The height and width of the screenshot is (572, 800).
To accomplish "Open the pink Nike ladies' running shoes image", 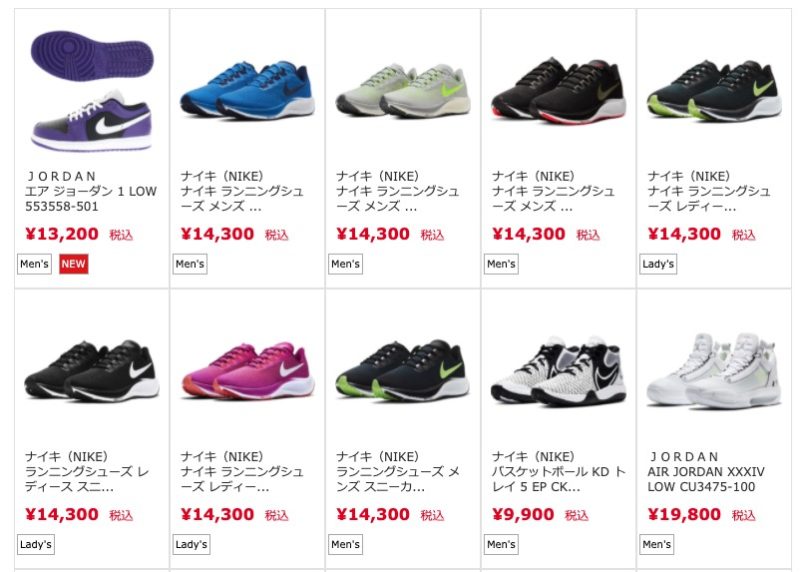I will (247, 370).
